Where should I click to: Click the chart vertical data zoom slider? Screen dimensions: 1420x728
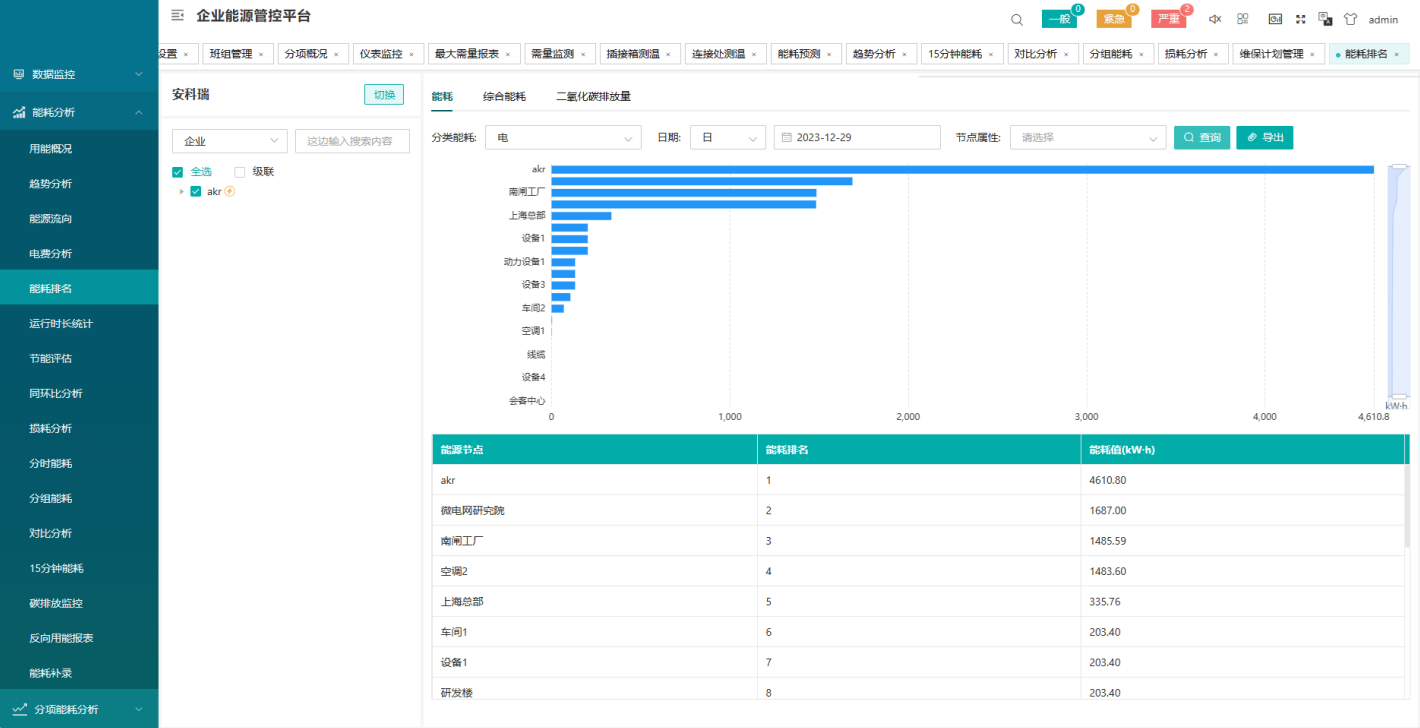pyautogui.click(x=1399, y=282)
